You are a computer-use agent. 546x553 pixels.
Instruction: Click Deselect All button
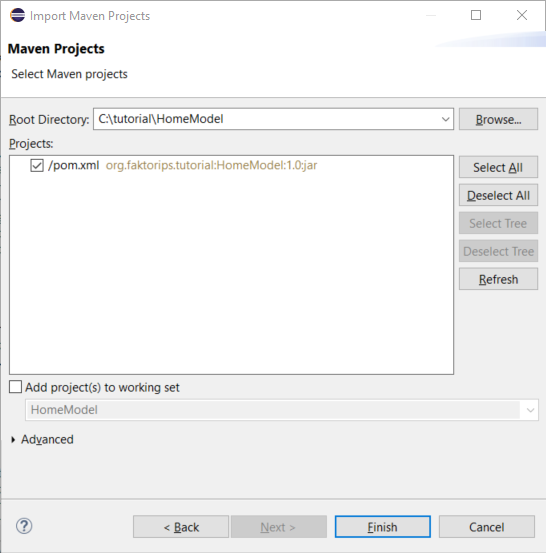498,195
